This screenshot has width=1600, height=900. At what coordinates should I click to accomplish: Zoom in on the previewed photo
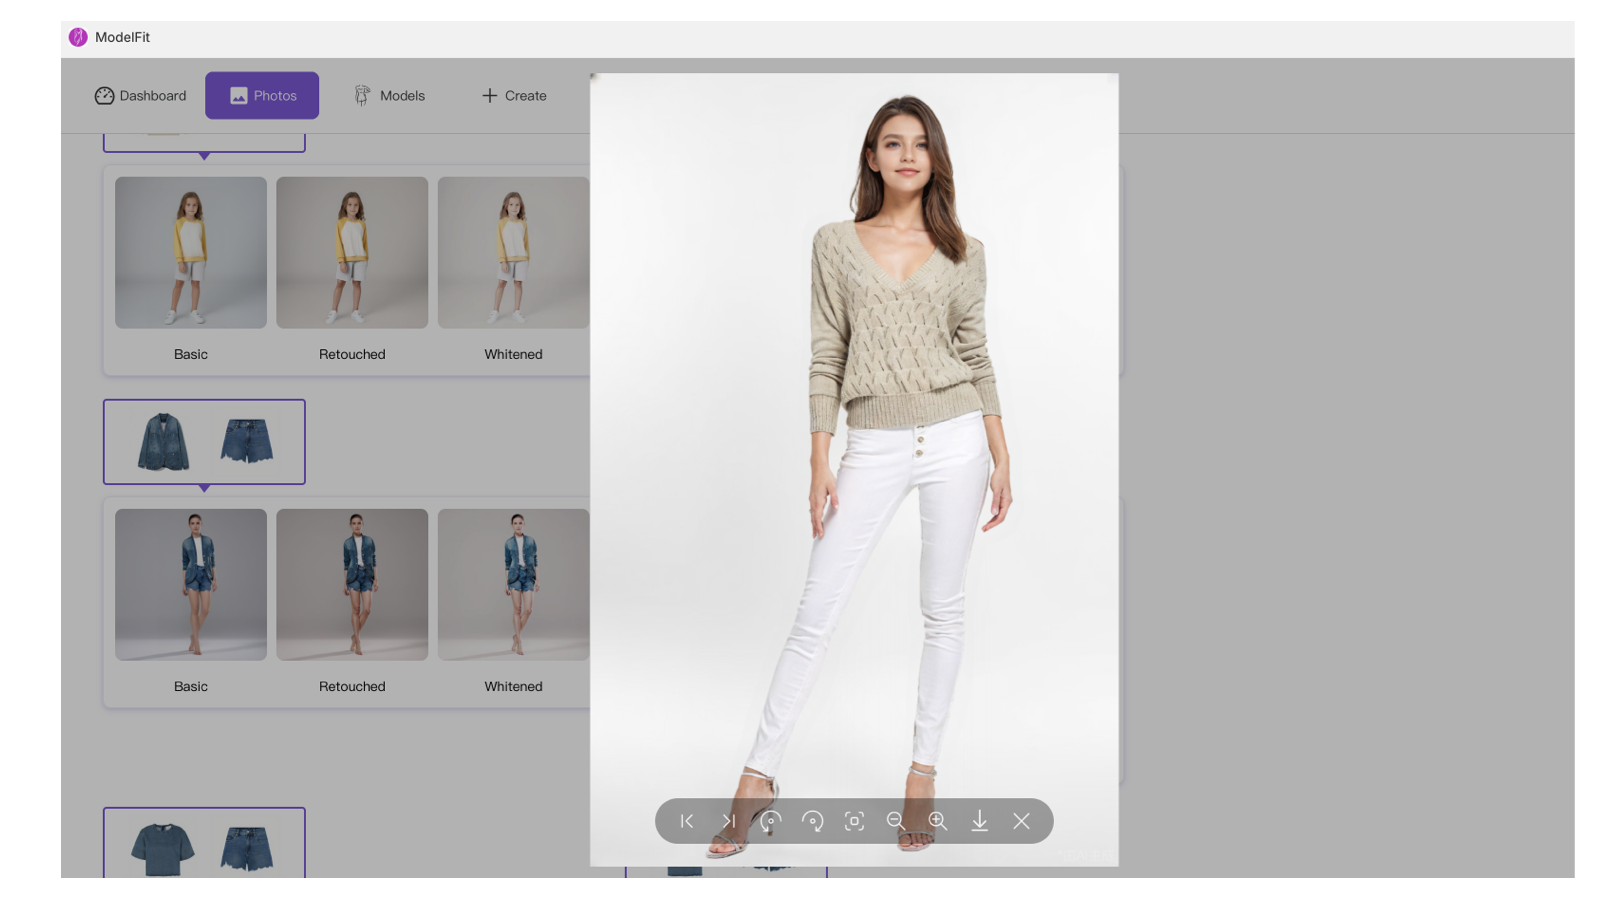click(938, 821)
